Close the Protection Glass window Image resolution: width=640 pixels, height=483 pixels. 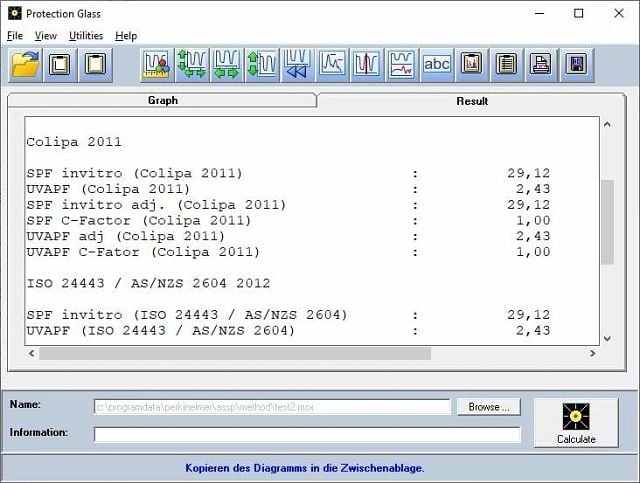click(619, 13)
